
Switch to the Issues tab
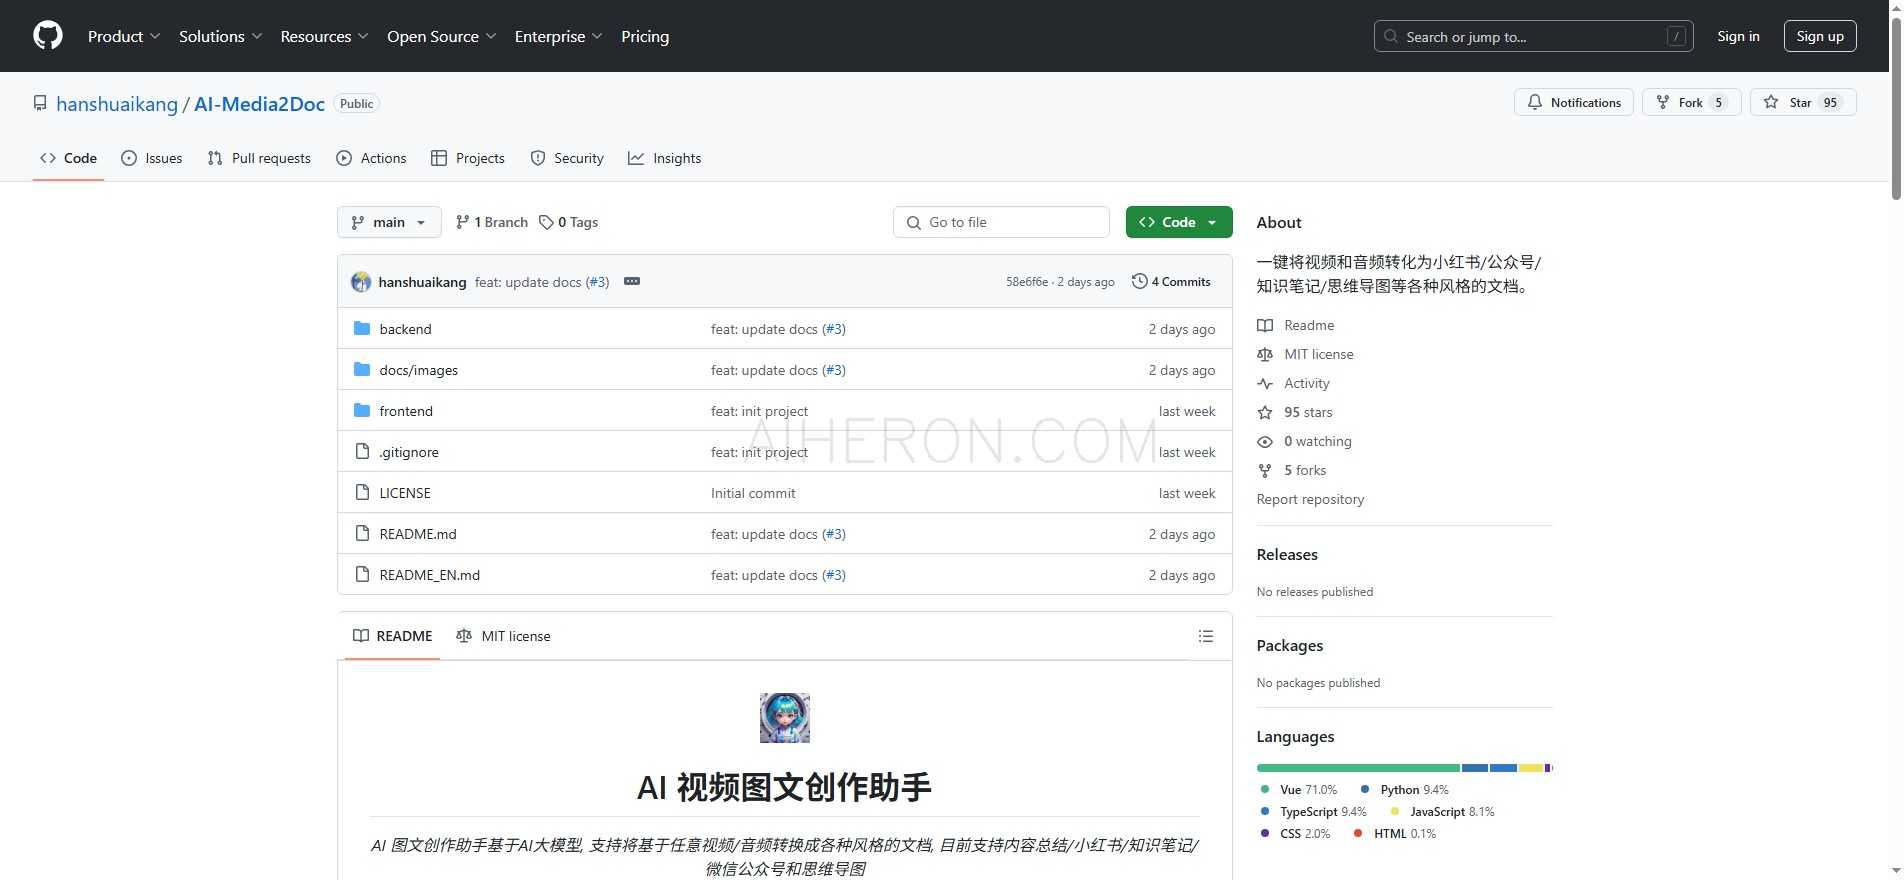152,158
